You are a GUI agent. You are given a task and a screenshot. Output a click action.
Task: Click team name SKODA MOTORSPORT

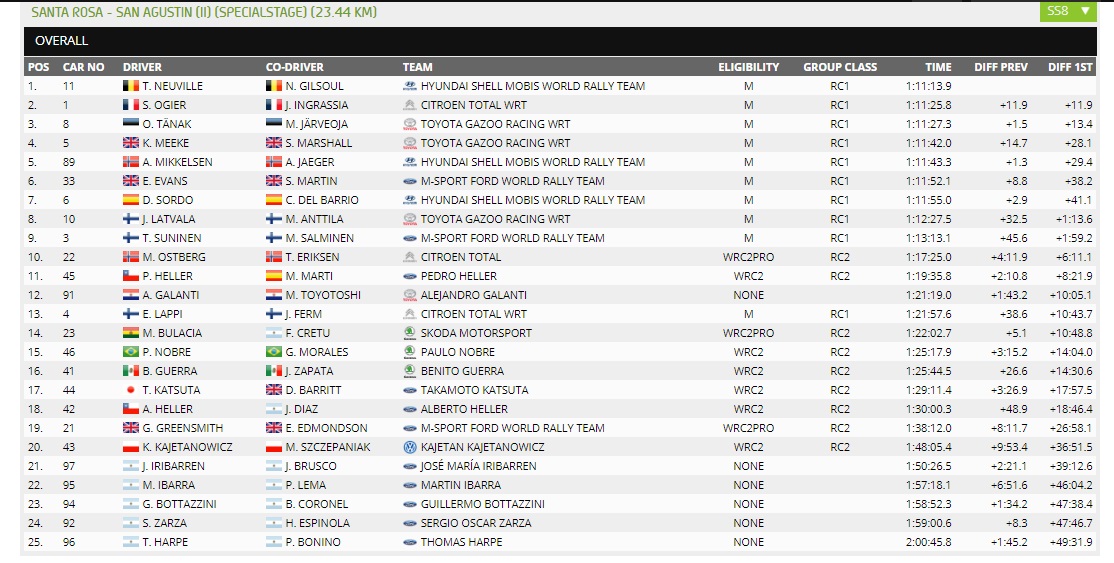click(x=476, y=333)
